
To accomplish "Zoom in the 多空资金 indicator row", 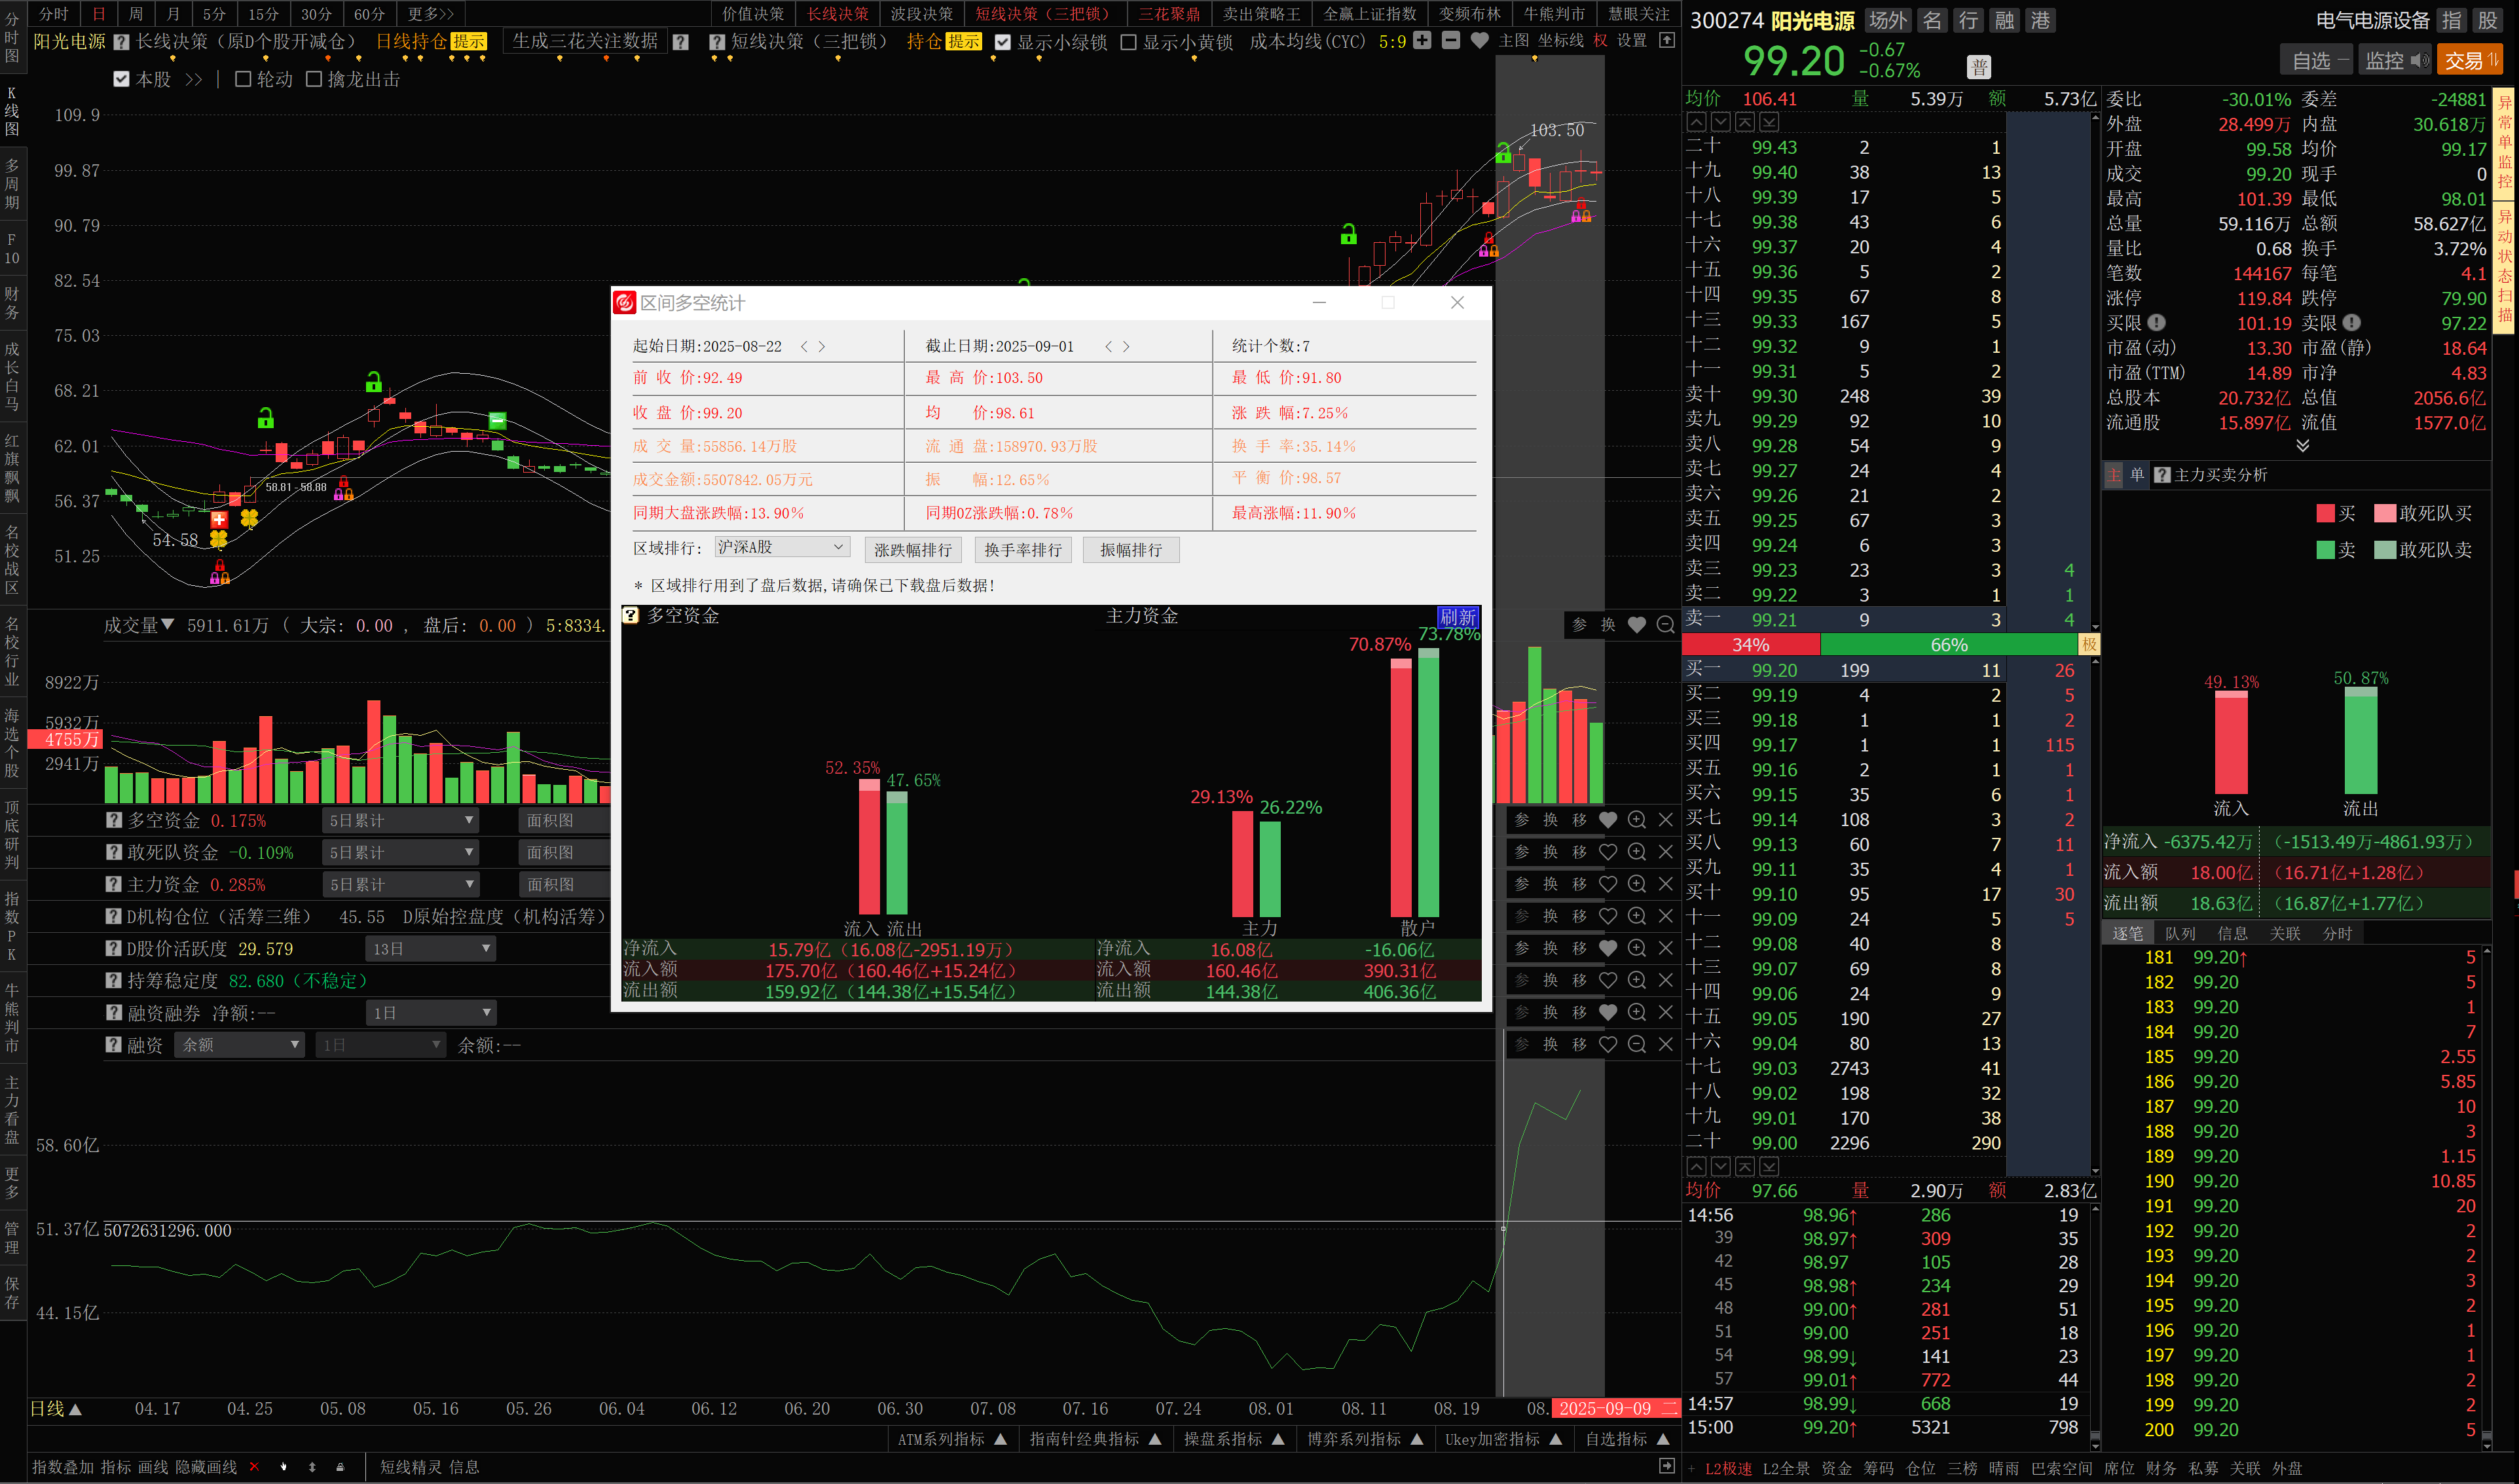I will click(1637, 820).
